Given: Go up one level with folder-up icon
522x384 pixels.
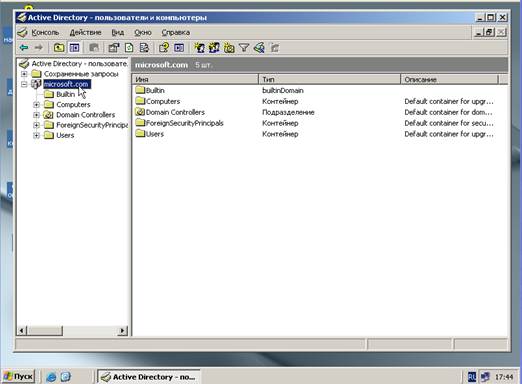Looking at the screenshot, I should tap(59, 48).
